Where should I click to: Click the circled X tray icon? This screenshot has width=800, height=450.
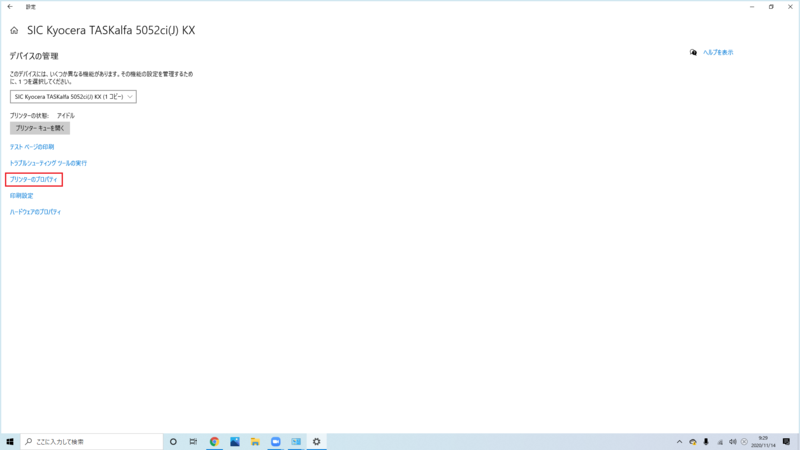click(744, 442)
